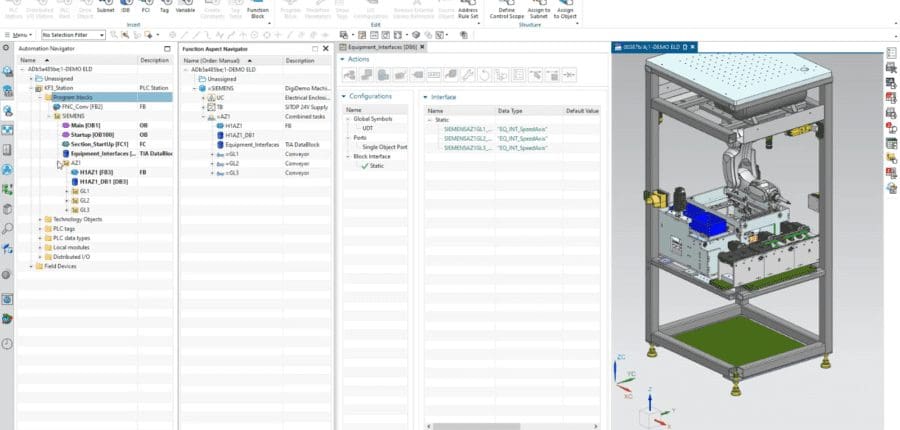Open the magnifier search tab in left sidebar
This screenshot has height=430, width=900.
(7, 229)
